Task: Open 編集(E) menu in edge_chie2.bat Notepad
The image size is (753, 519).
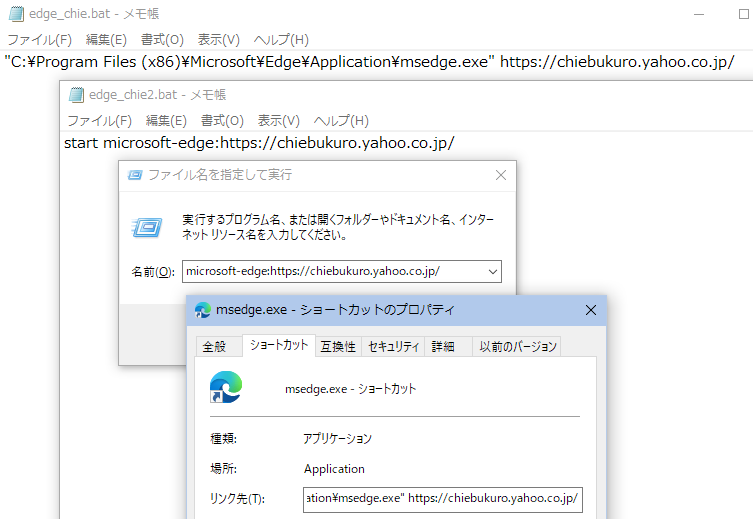Action: [166, 121]
